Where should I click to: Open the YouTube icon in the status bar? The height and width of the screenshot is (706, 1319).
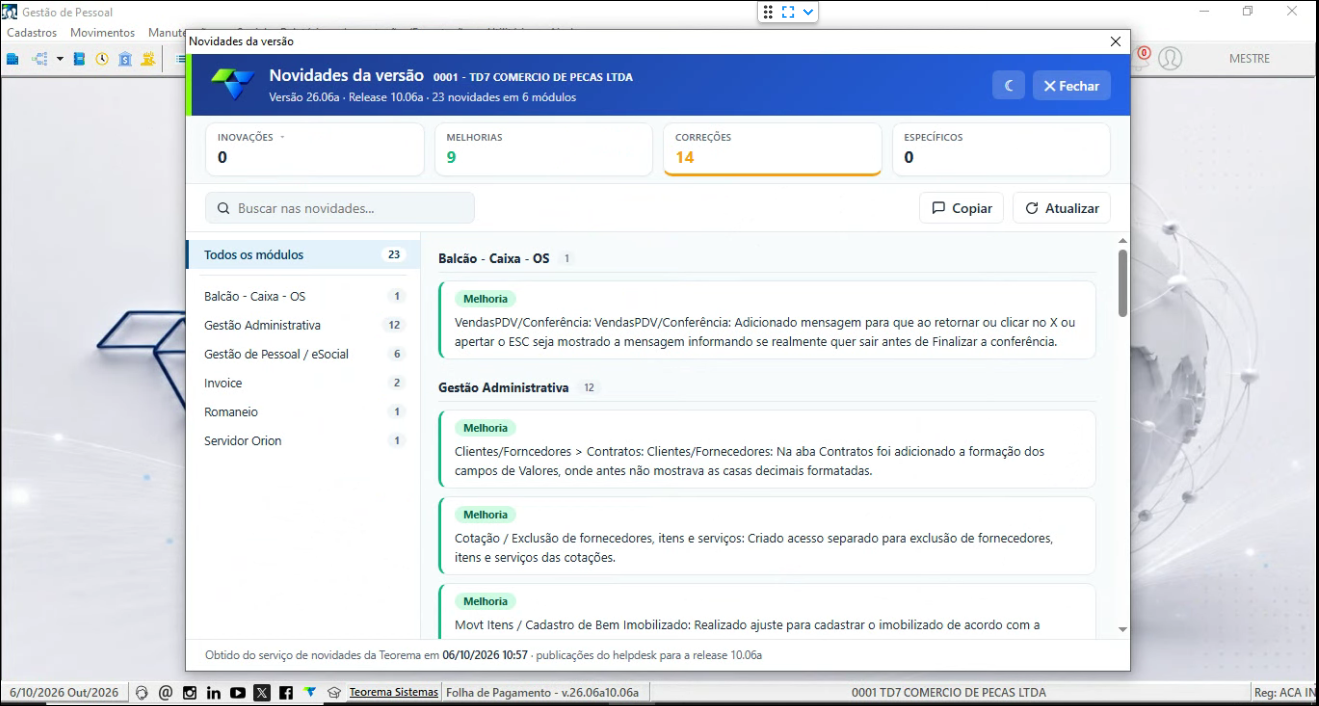click(x=238, y=692)
